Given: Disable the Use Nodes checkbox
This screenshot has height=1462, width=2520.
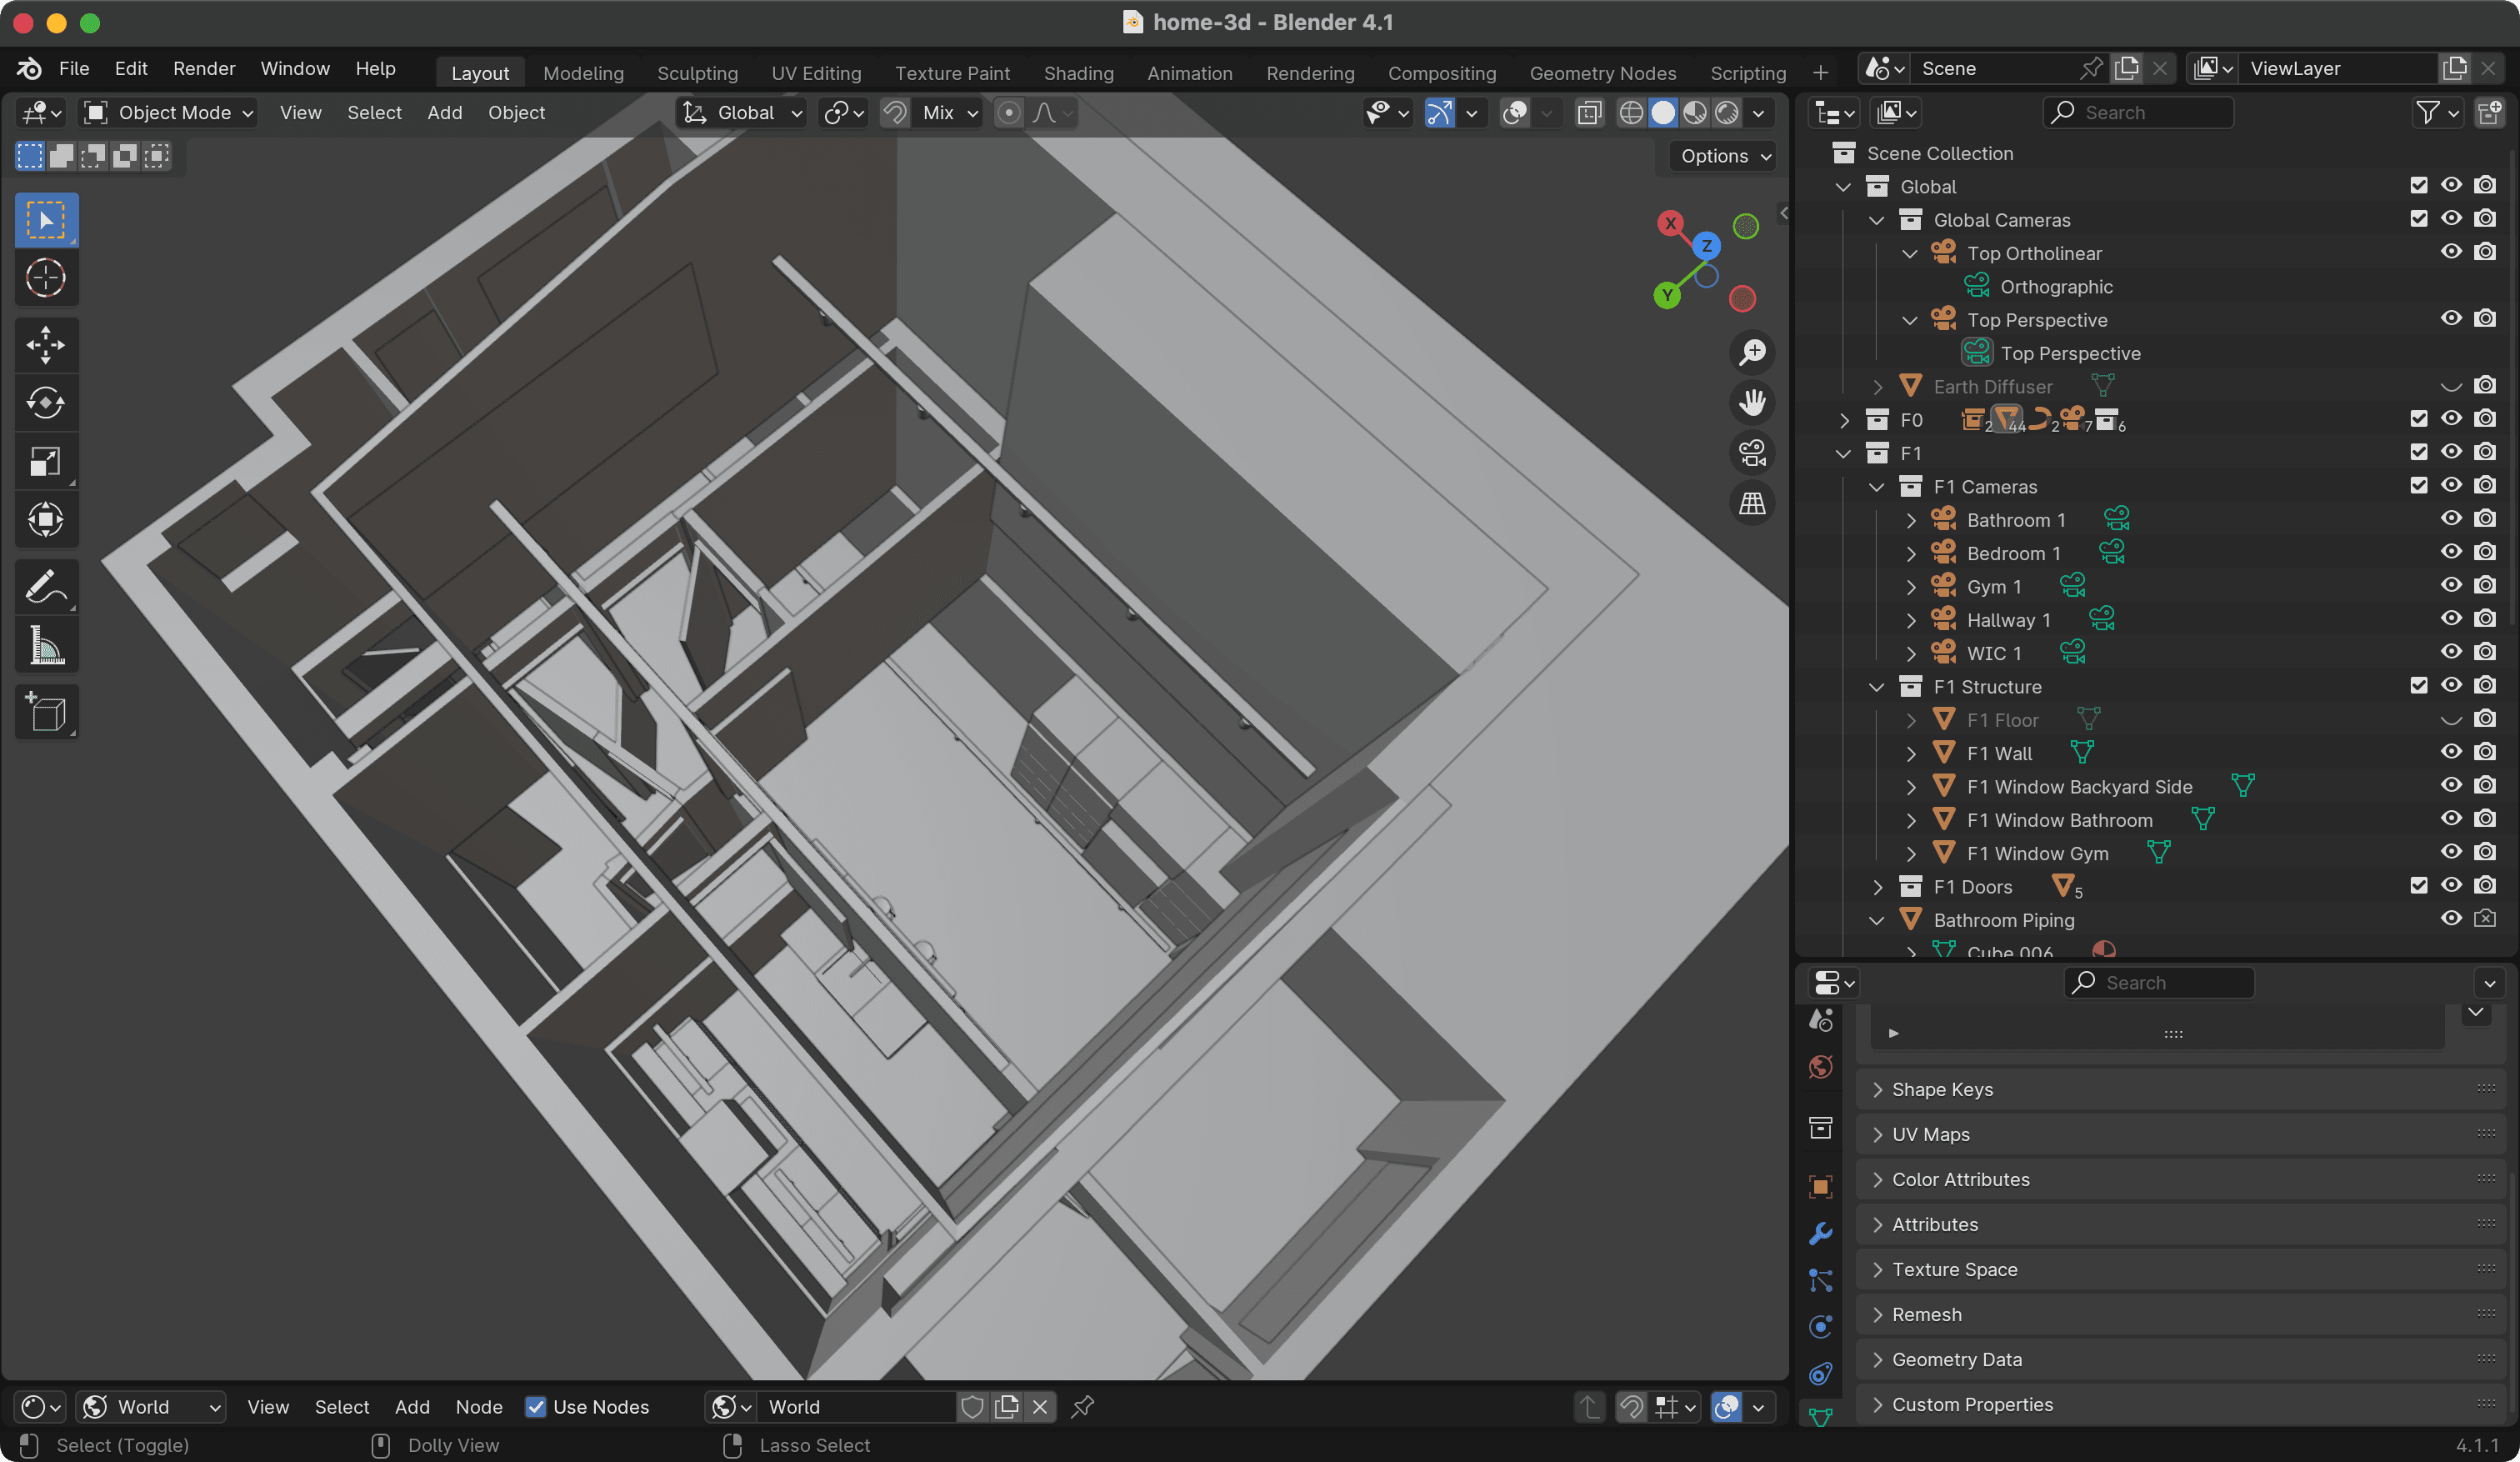Looking at the screenshot, I should click(536, 1407).
